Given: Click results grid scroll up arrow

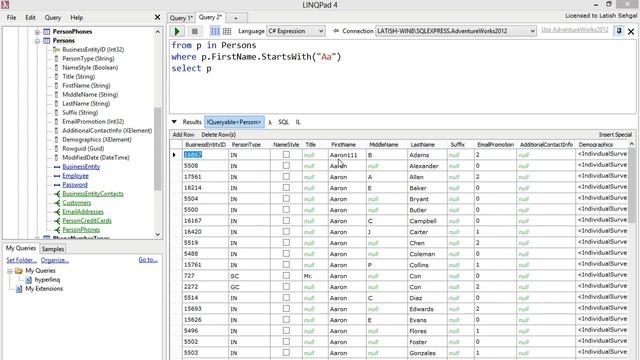Looking at the screenshot, I should 631,144.
